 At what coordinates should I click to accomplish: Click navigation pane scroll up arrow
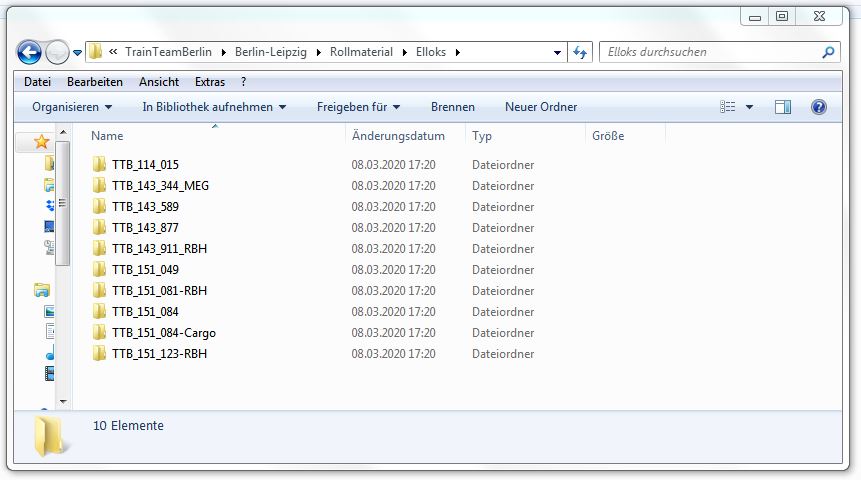tap(63, 132)
